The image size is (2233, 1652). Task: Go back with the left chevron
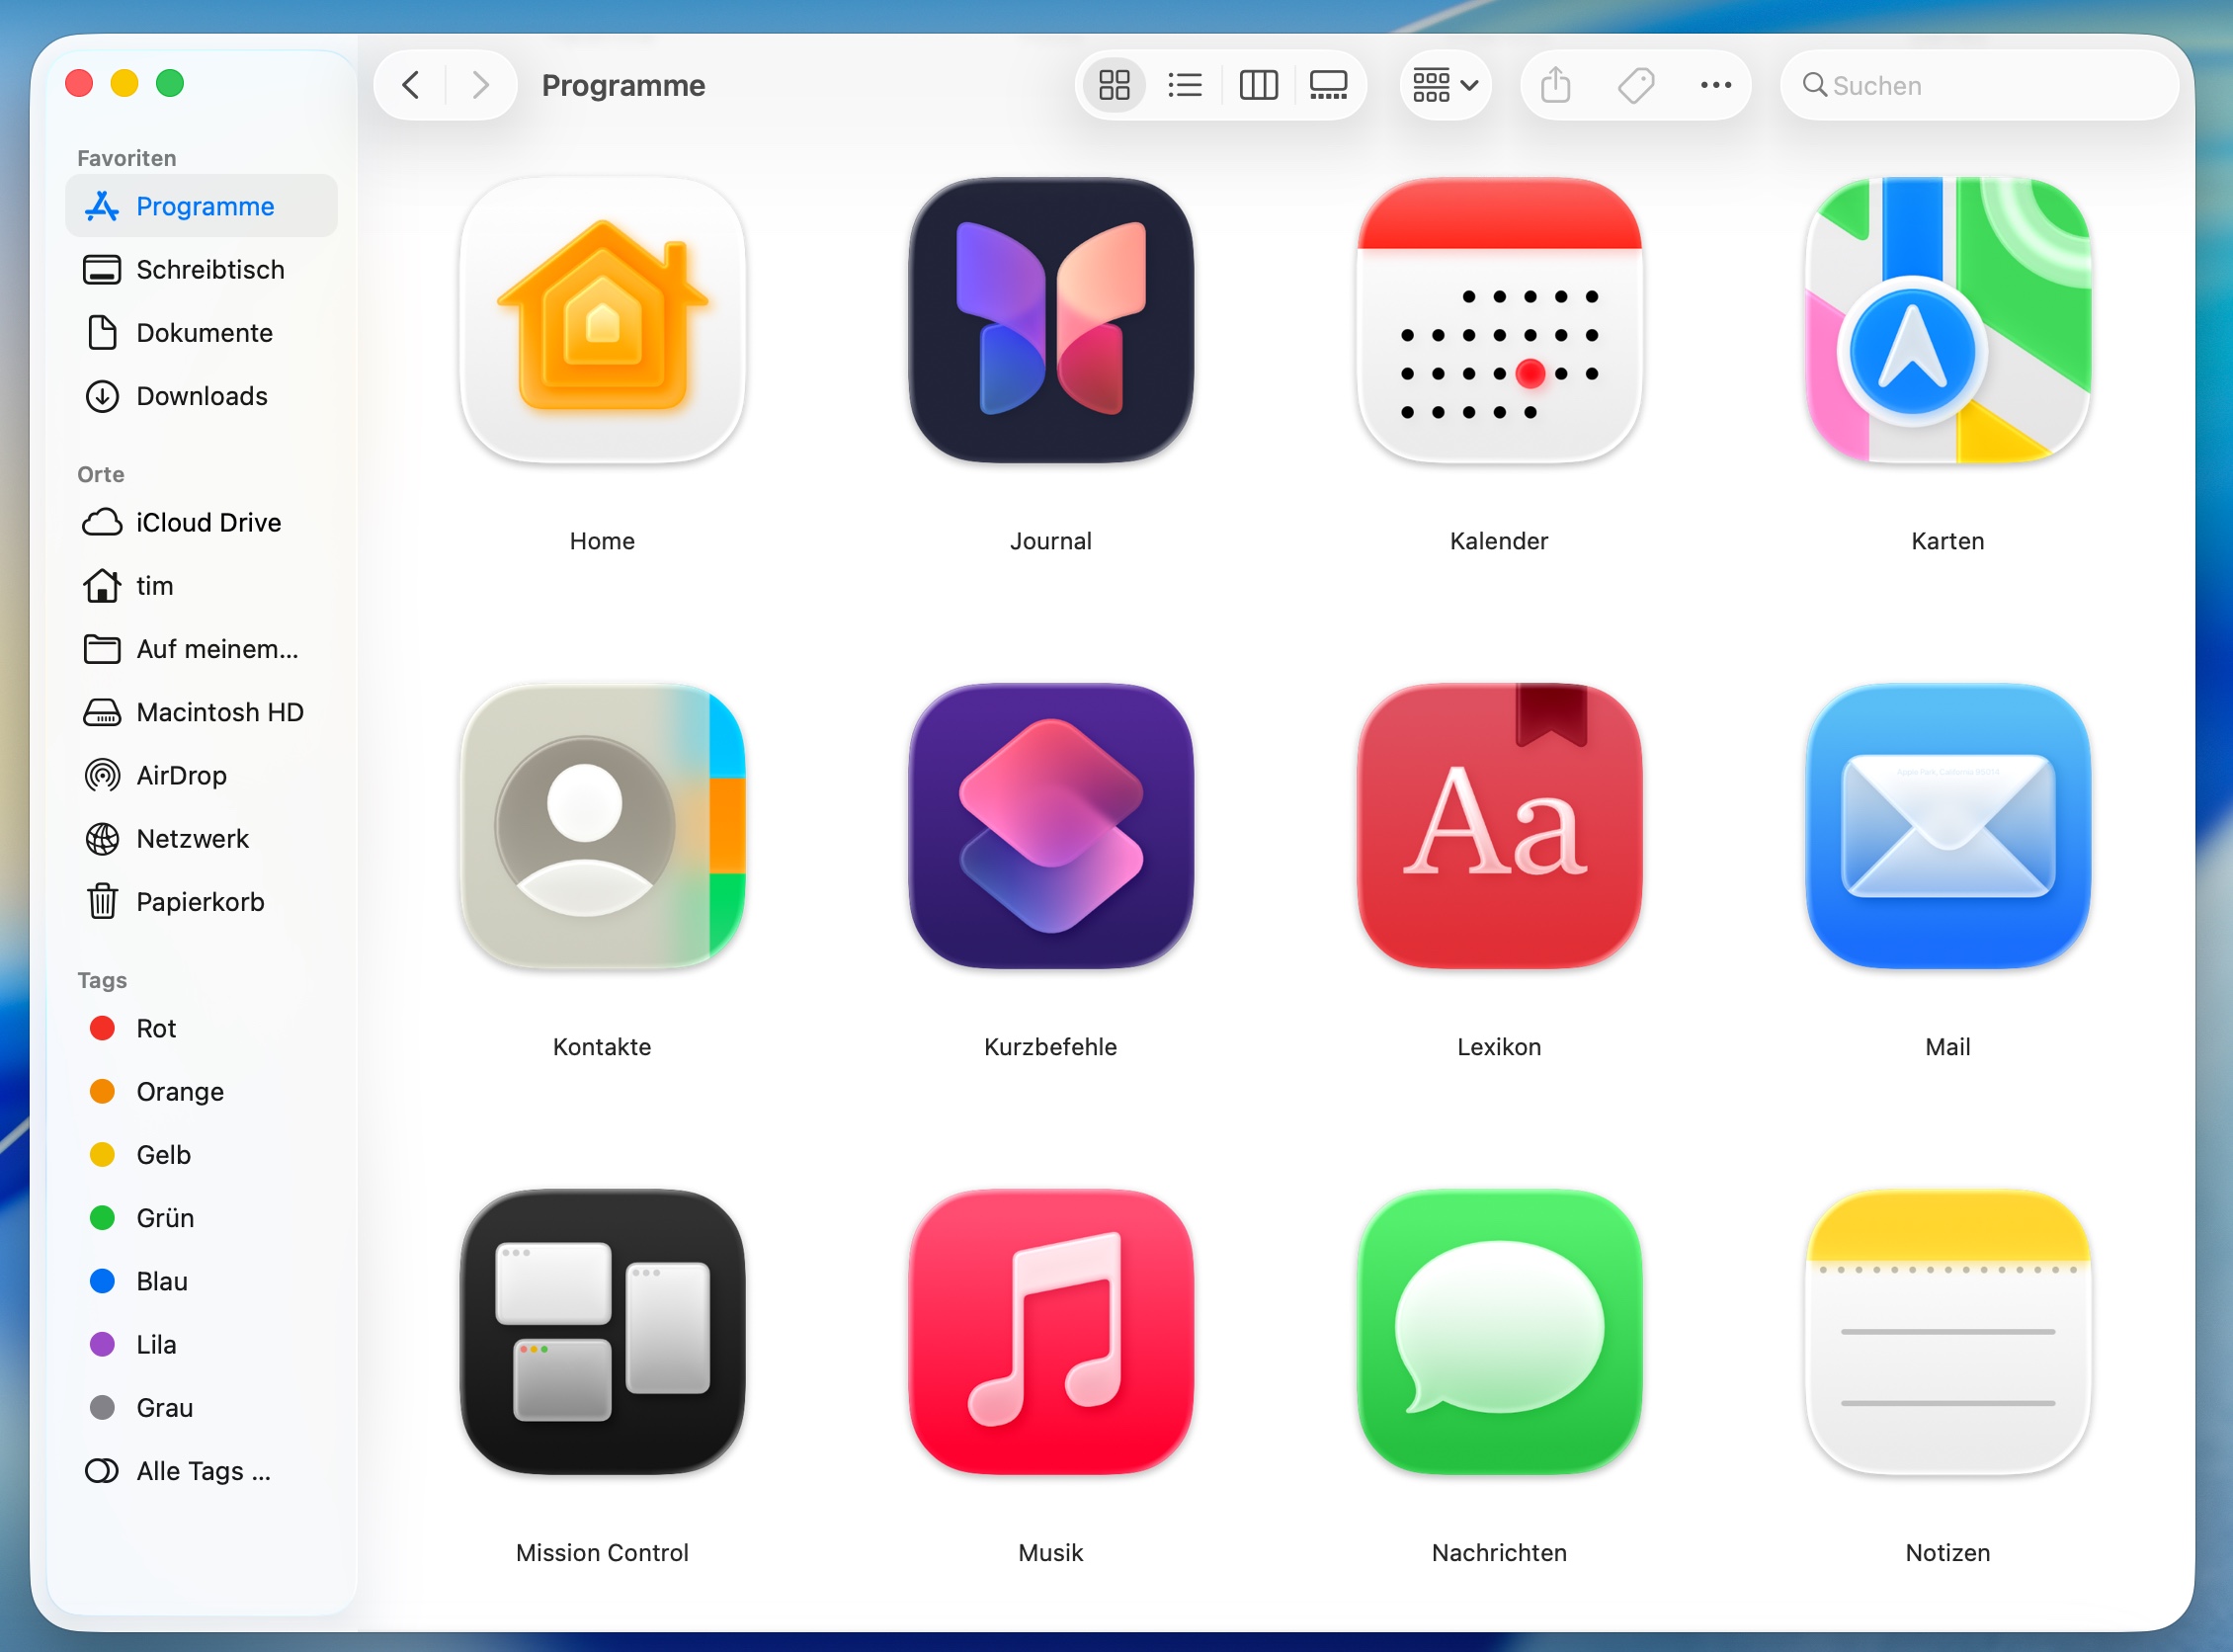point(410,85)
